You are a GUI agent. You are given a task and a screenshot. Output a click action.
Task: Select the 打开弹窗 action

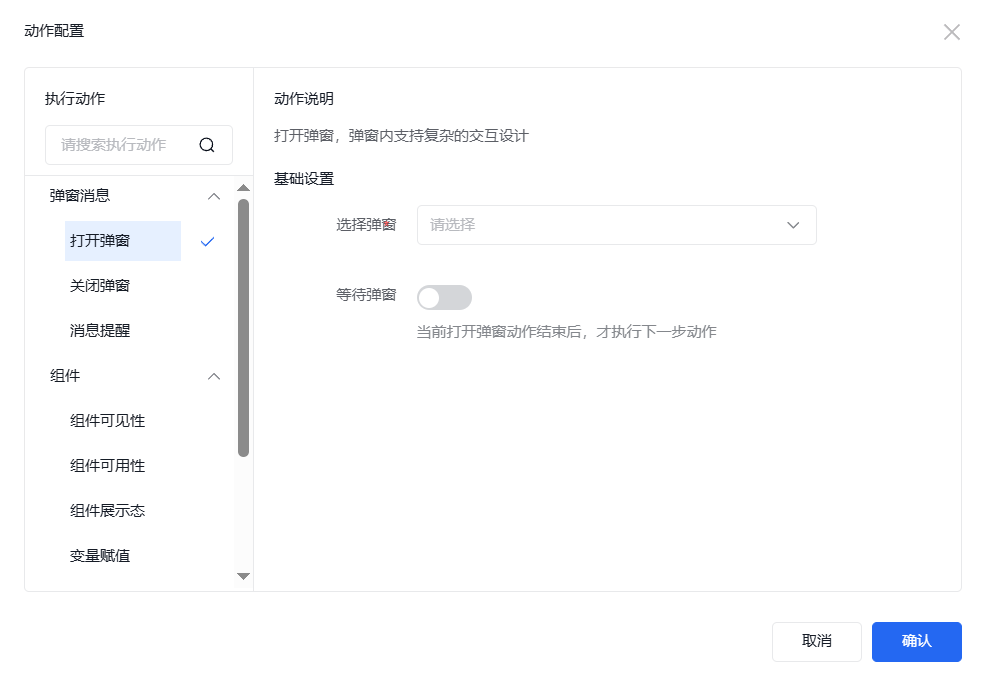coord(123,241)
